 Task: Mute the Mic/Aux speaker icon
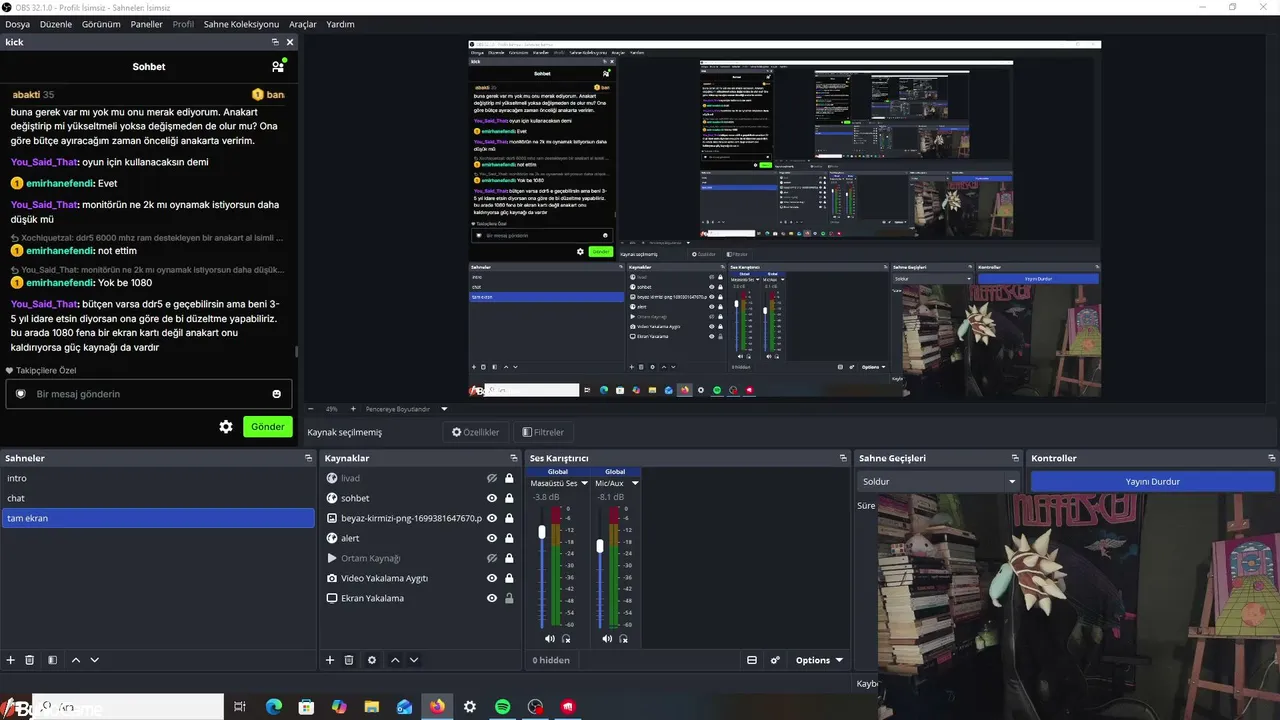point(607,639)
